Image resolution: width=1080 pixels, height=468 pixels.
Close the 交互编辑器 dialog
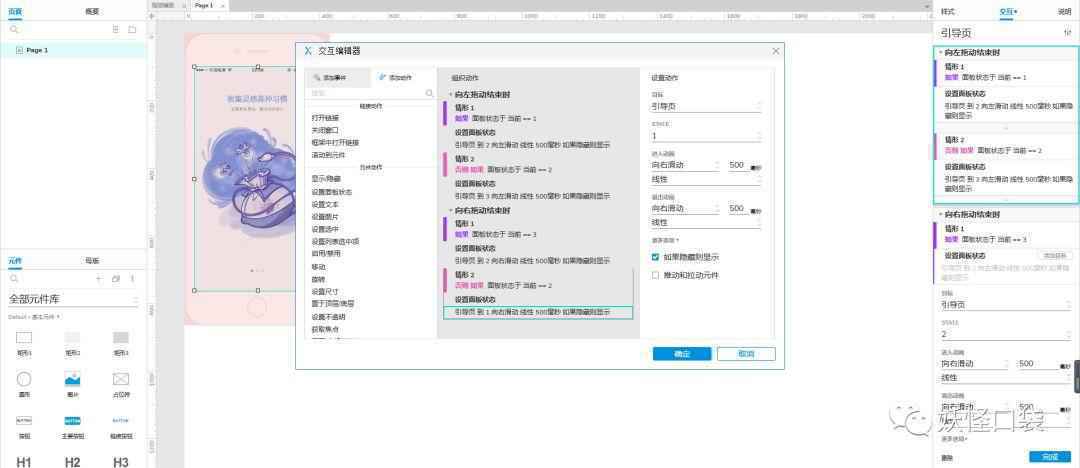tap(776, 51)
